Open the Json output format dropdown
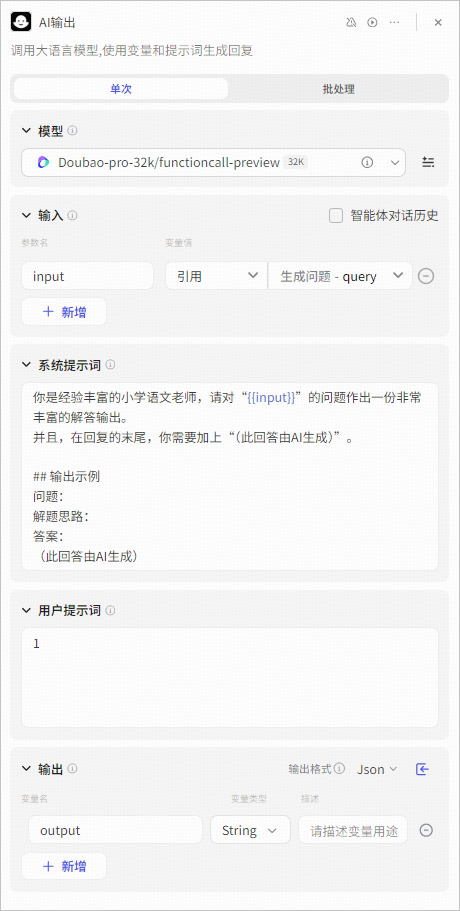The width and height of the screenshot is (460, 911). 377,769
